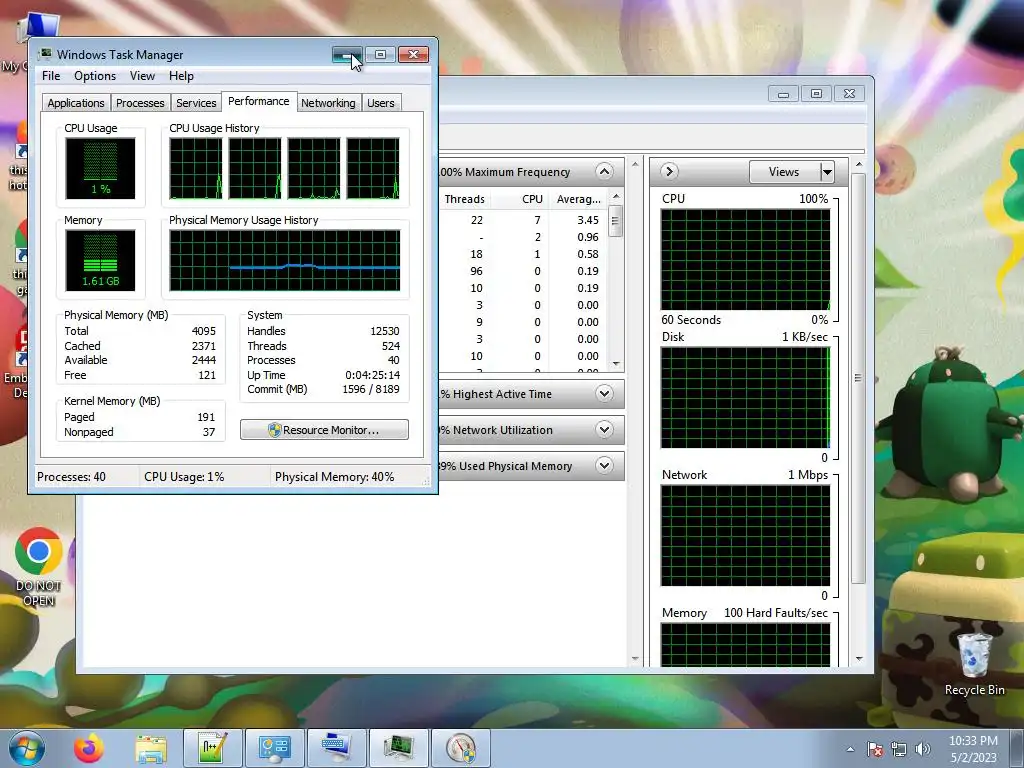Launch Firefox from the taskbar

(x=89, y=748)
